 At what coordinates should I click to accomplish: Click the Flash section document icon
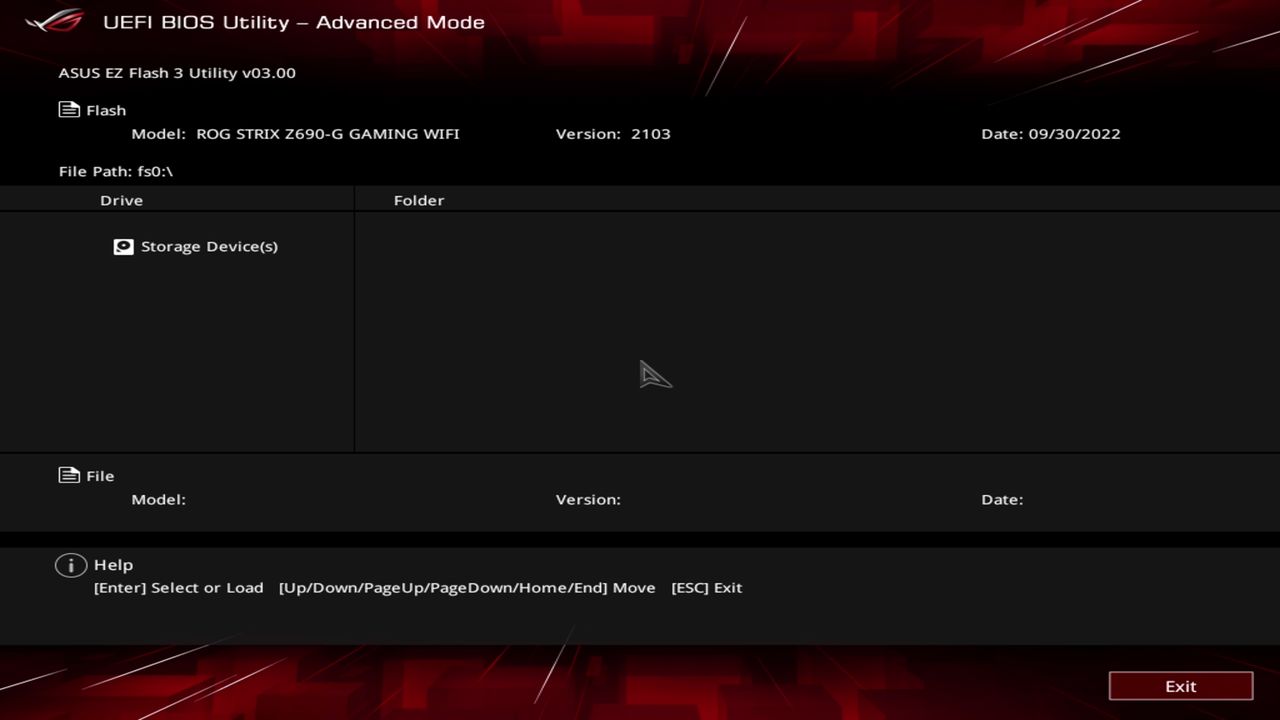click(x=69, y=110)
